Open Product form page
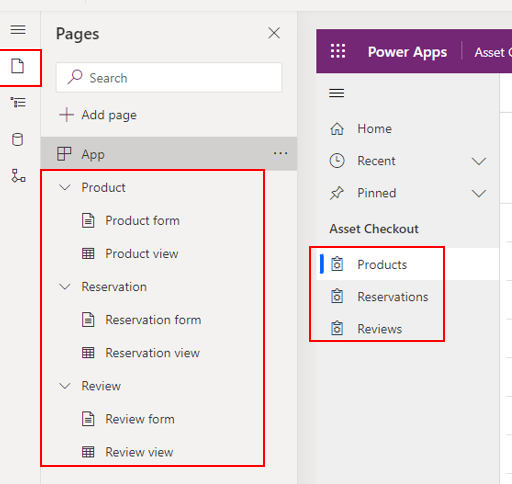The height and width of the screenshot is (484, 512). 142,220
